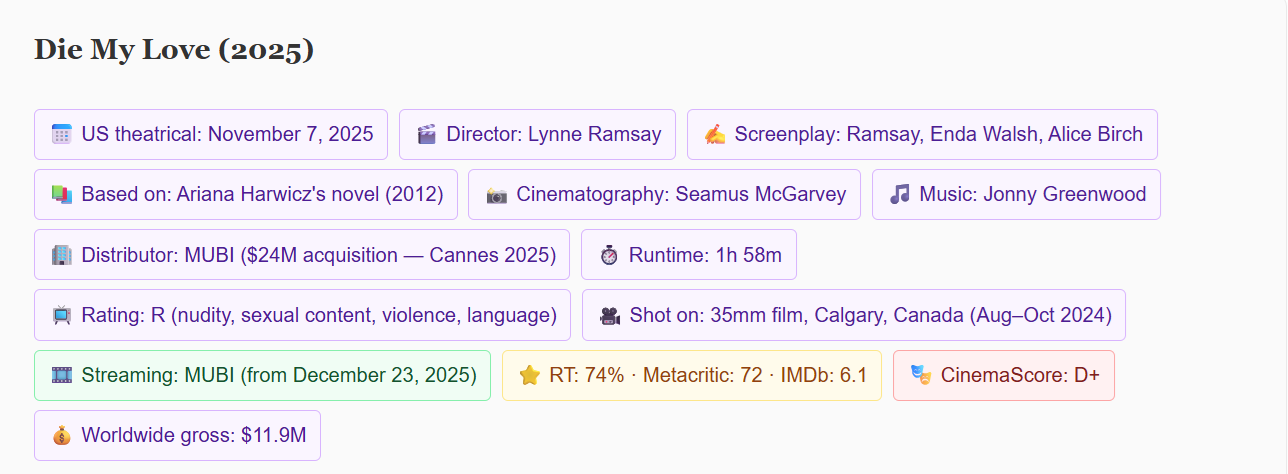
Task: Click the music note icon beside Music
Action: pyautogui.click(x=900, y=195)
